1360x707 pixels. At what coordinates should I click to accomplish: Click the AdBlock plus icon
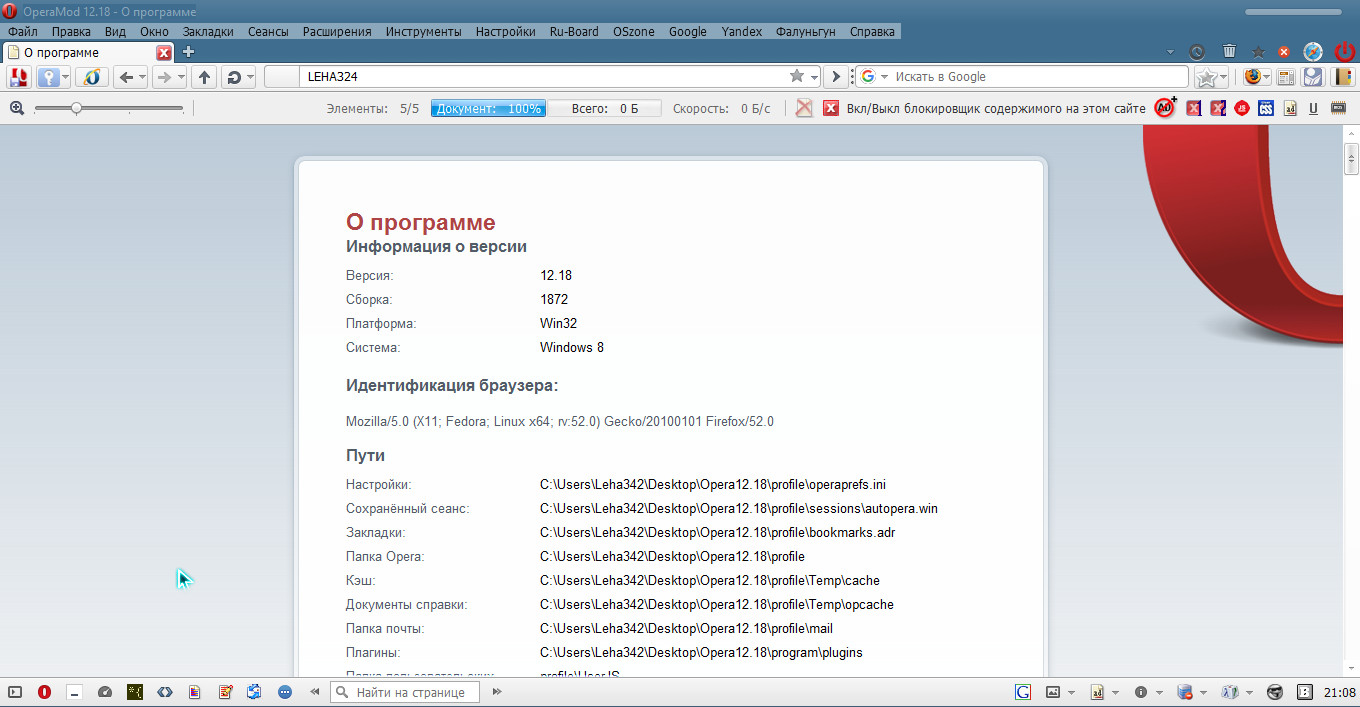pos(1165,108)
